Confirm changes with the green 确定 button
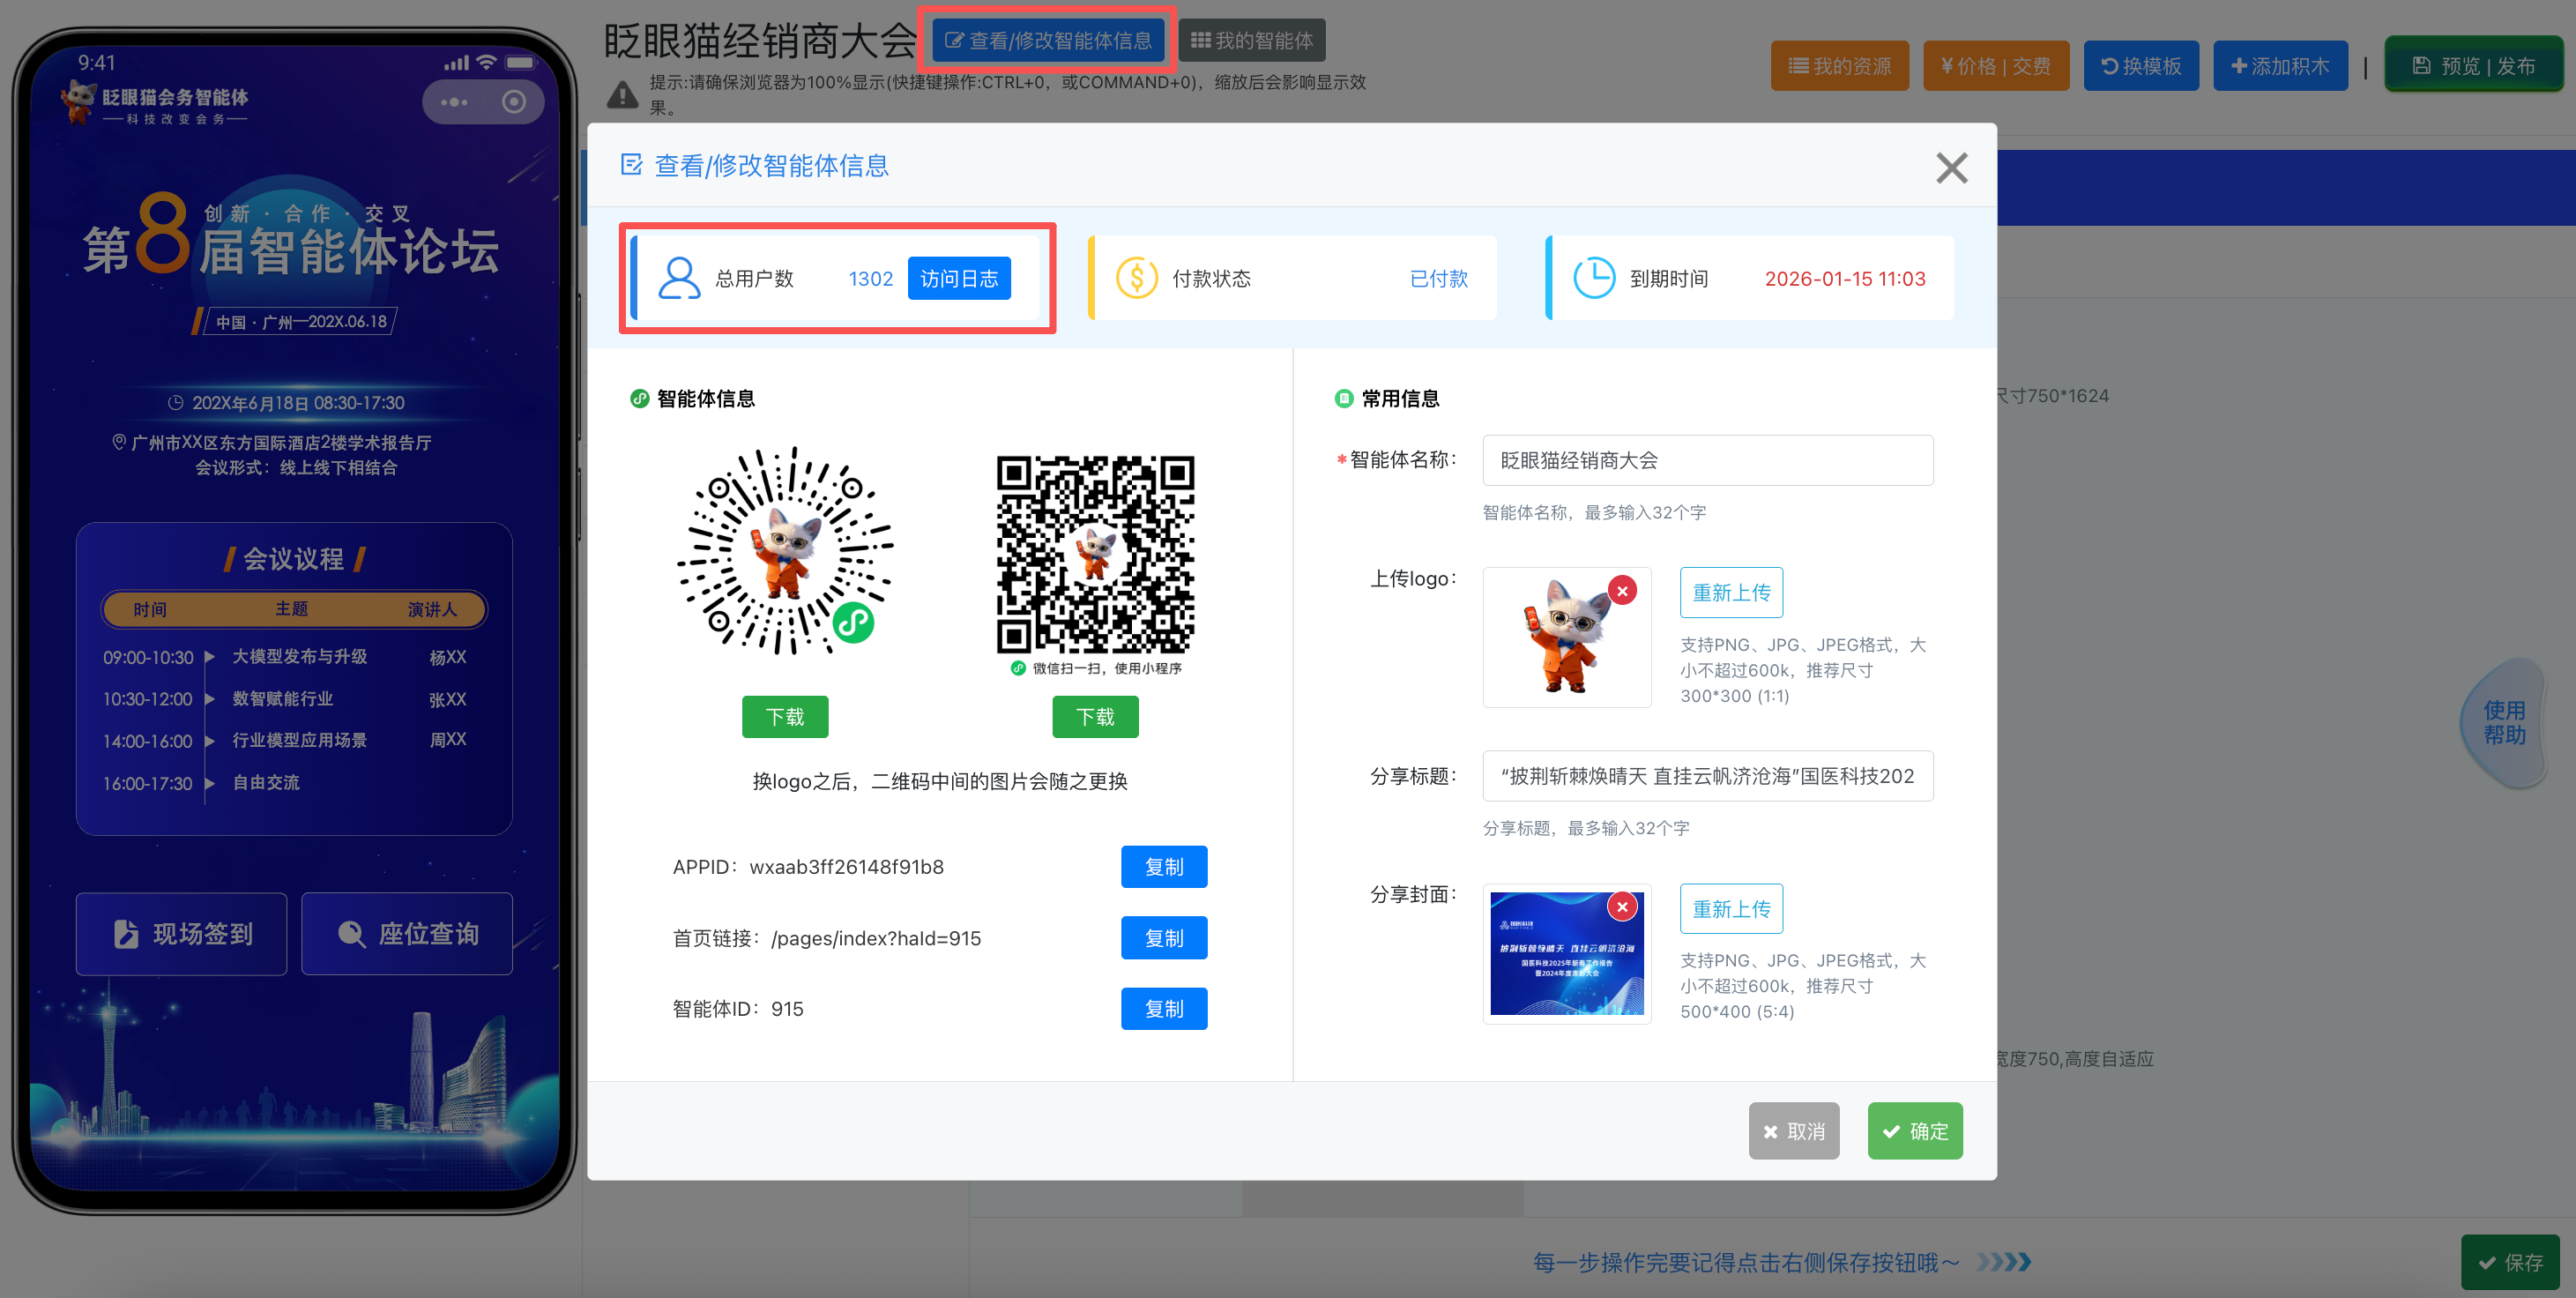The width and height of the screenshot is (2576, 1298). click(x=1914, y=1131)
